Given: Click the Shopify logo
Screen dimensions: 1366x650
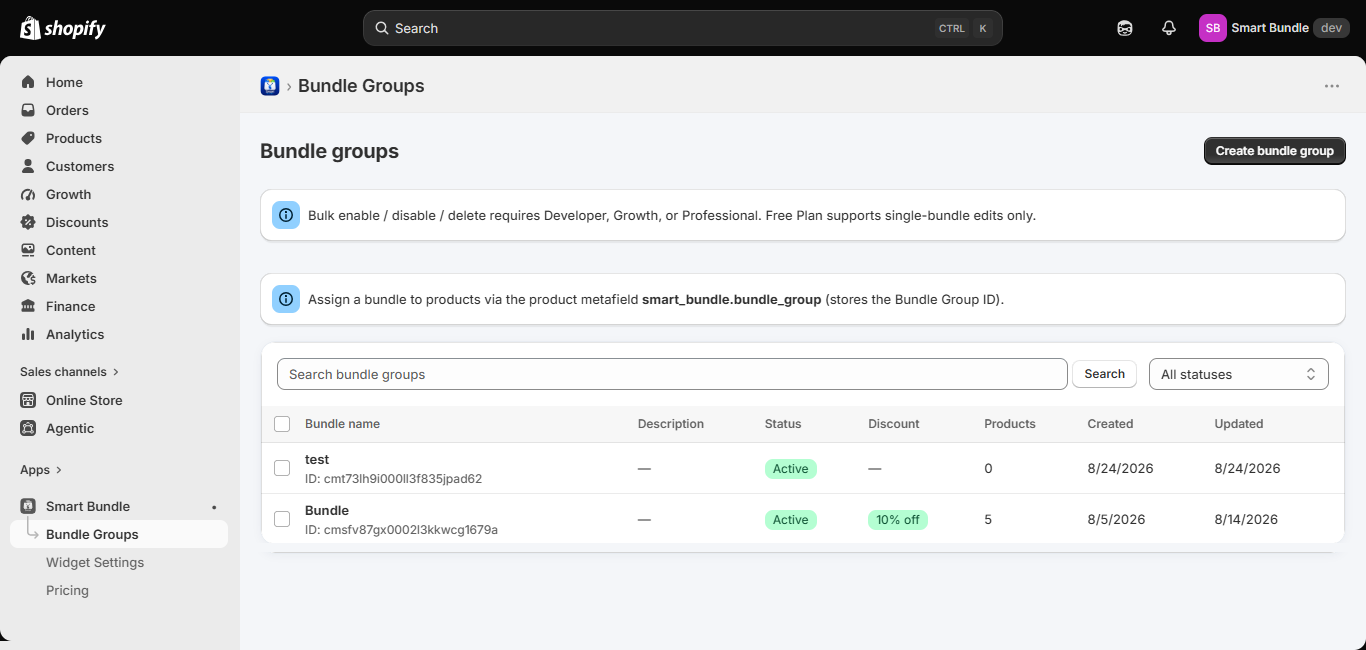Looking at the screenshot, I should coord(63,28).
